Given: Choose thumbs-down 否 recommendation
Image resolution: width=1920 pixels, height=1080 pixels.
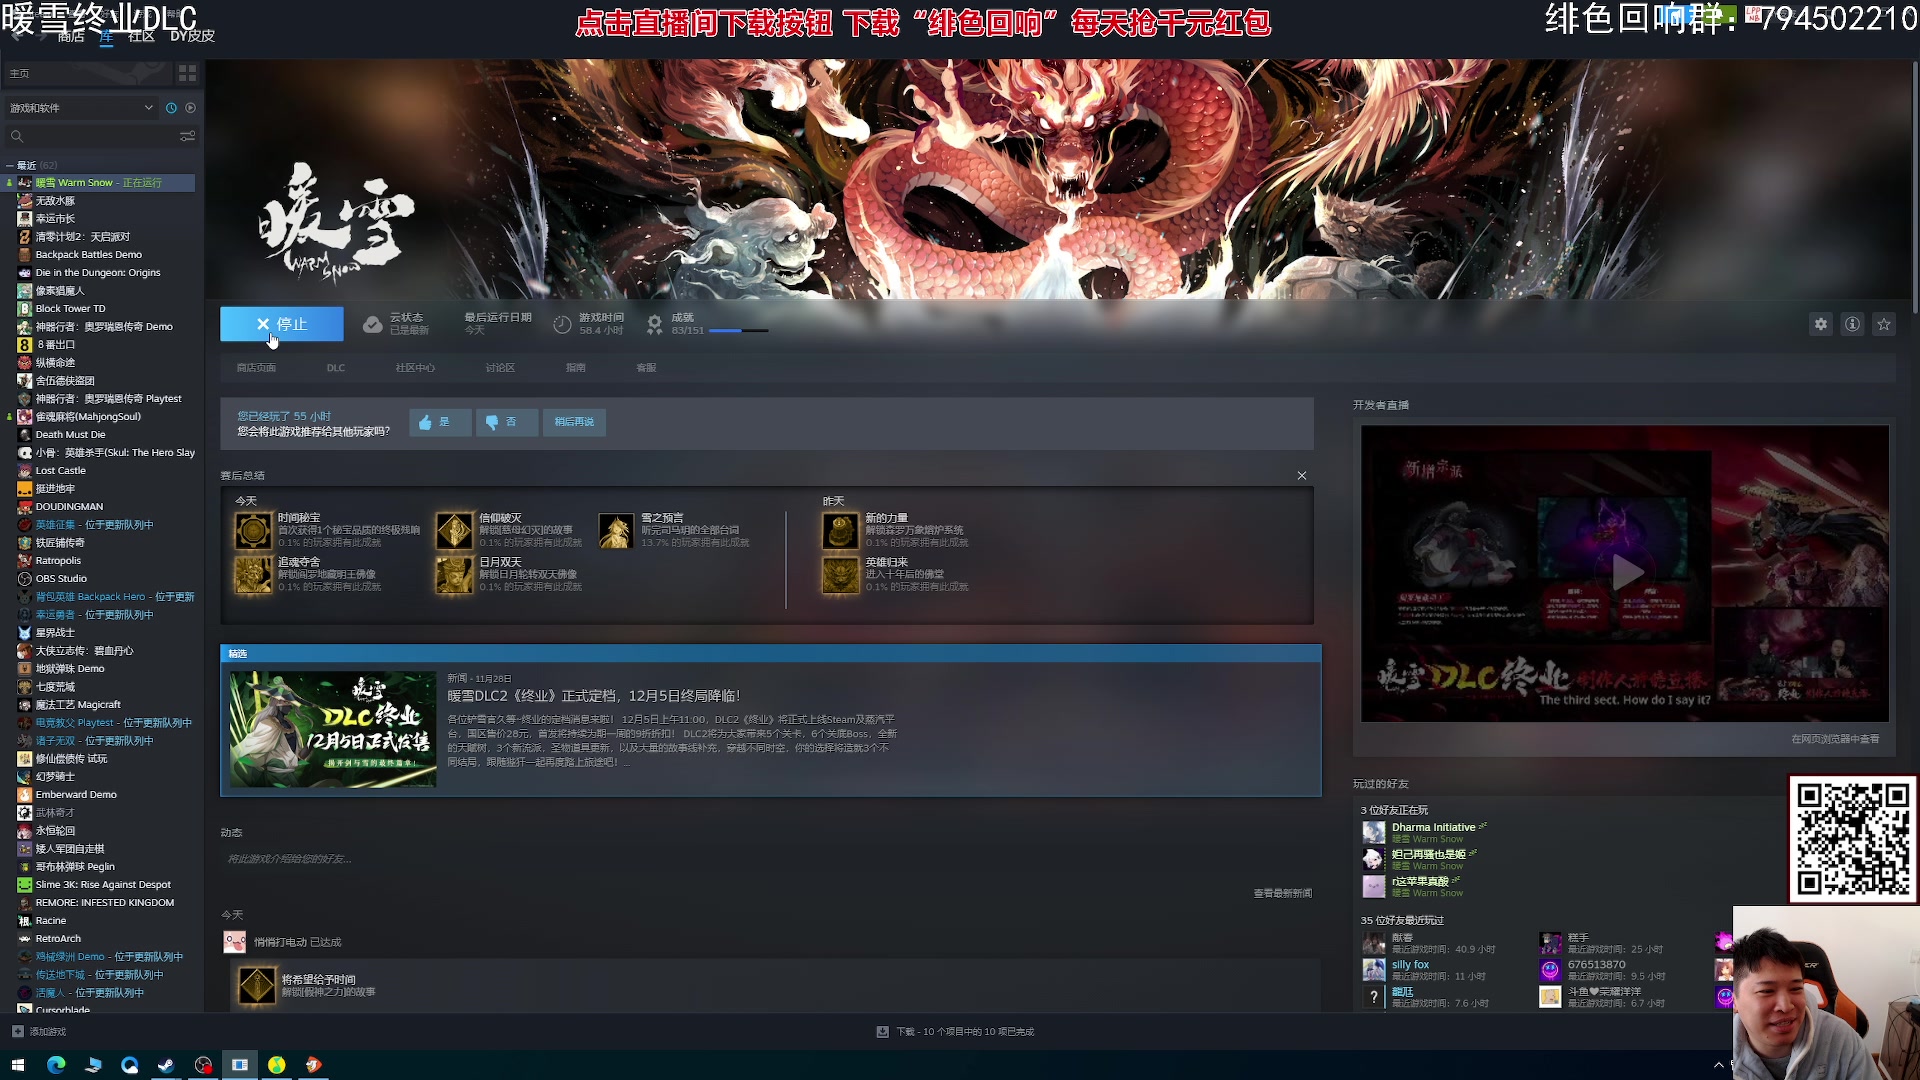Looking at the screenshot, I should coord(506,422).
